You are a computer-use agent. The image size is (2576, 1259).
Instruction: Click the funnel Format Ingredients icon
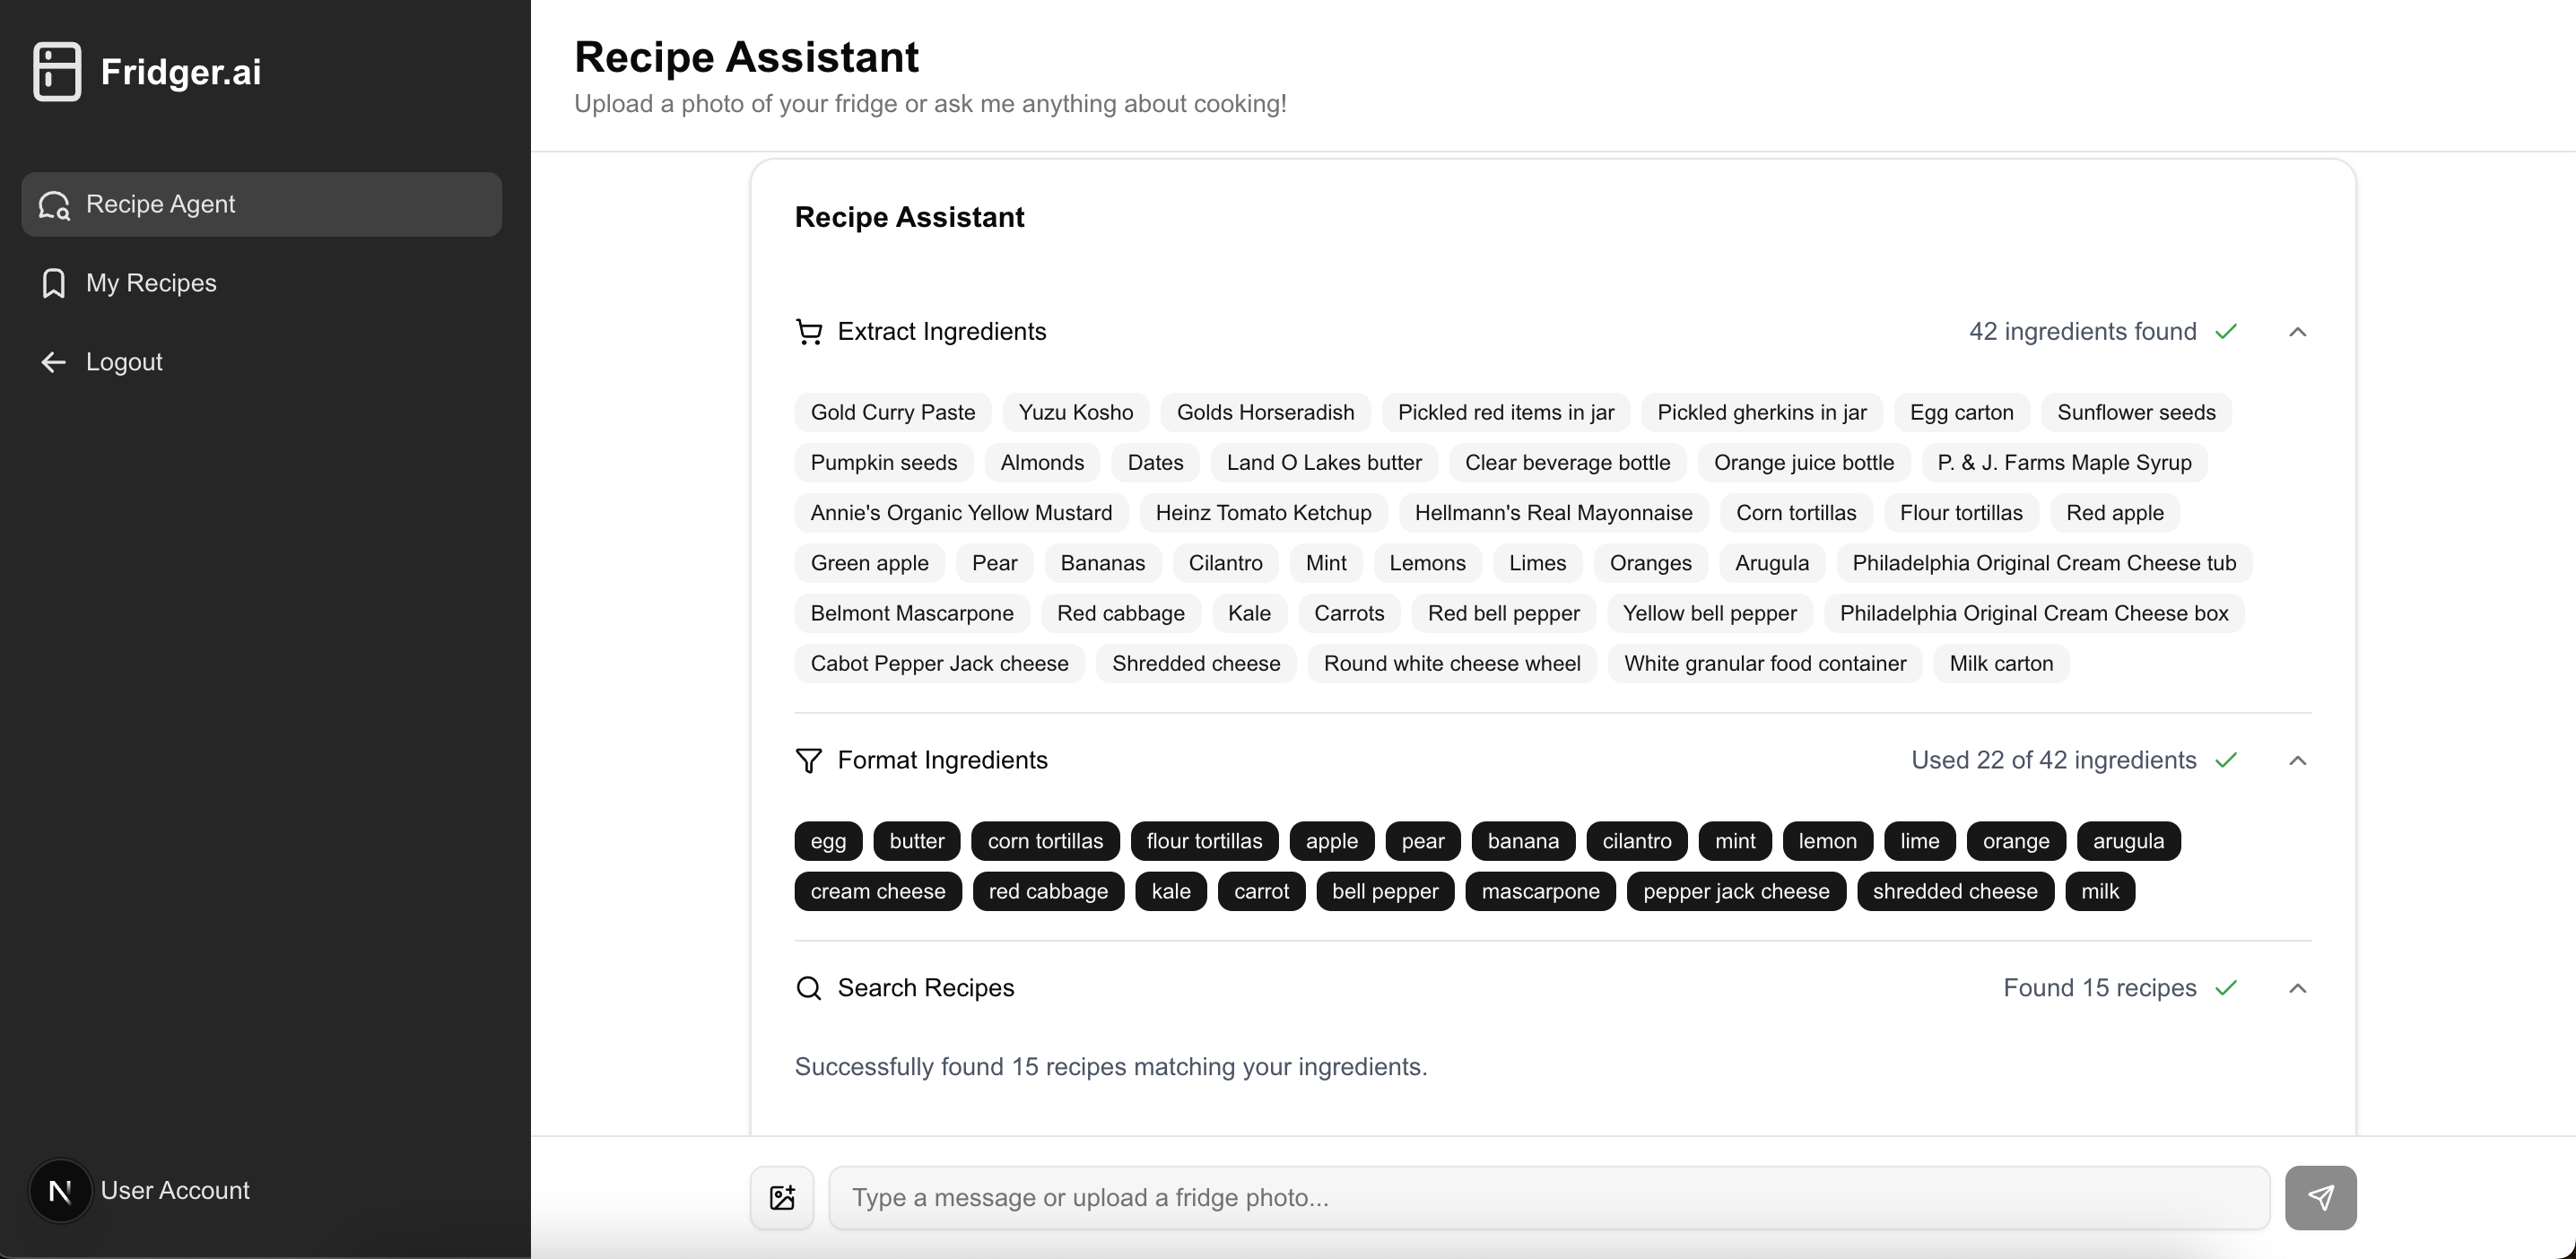pos(808,760)
